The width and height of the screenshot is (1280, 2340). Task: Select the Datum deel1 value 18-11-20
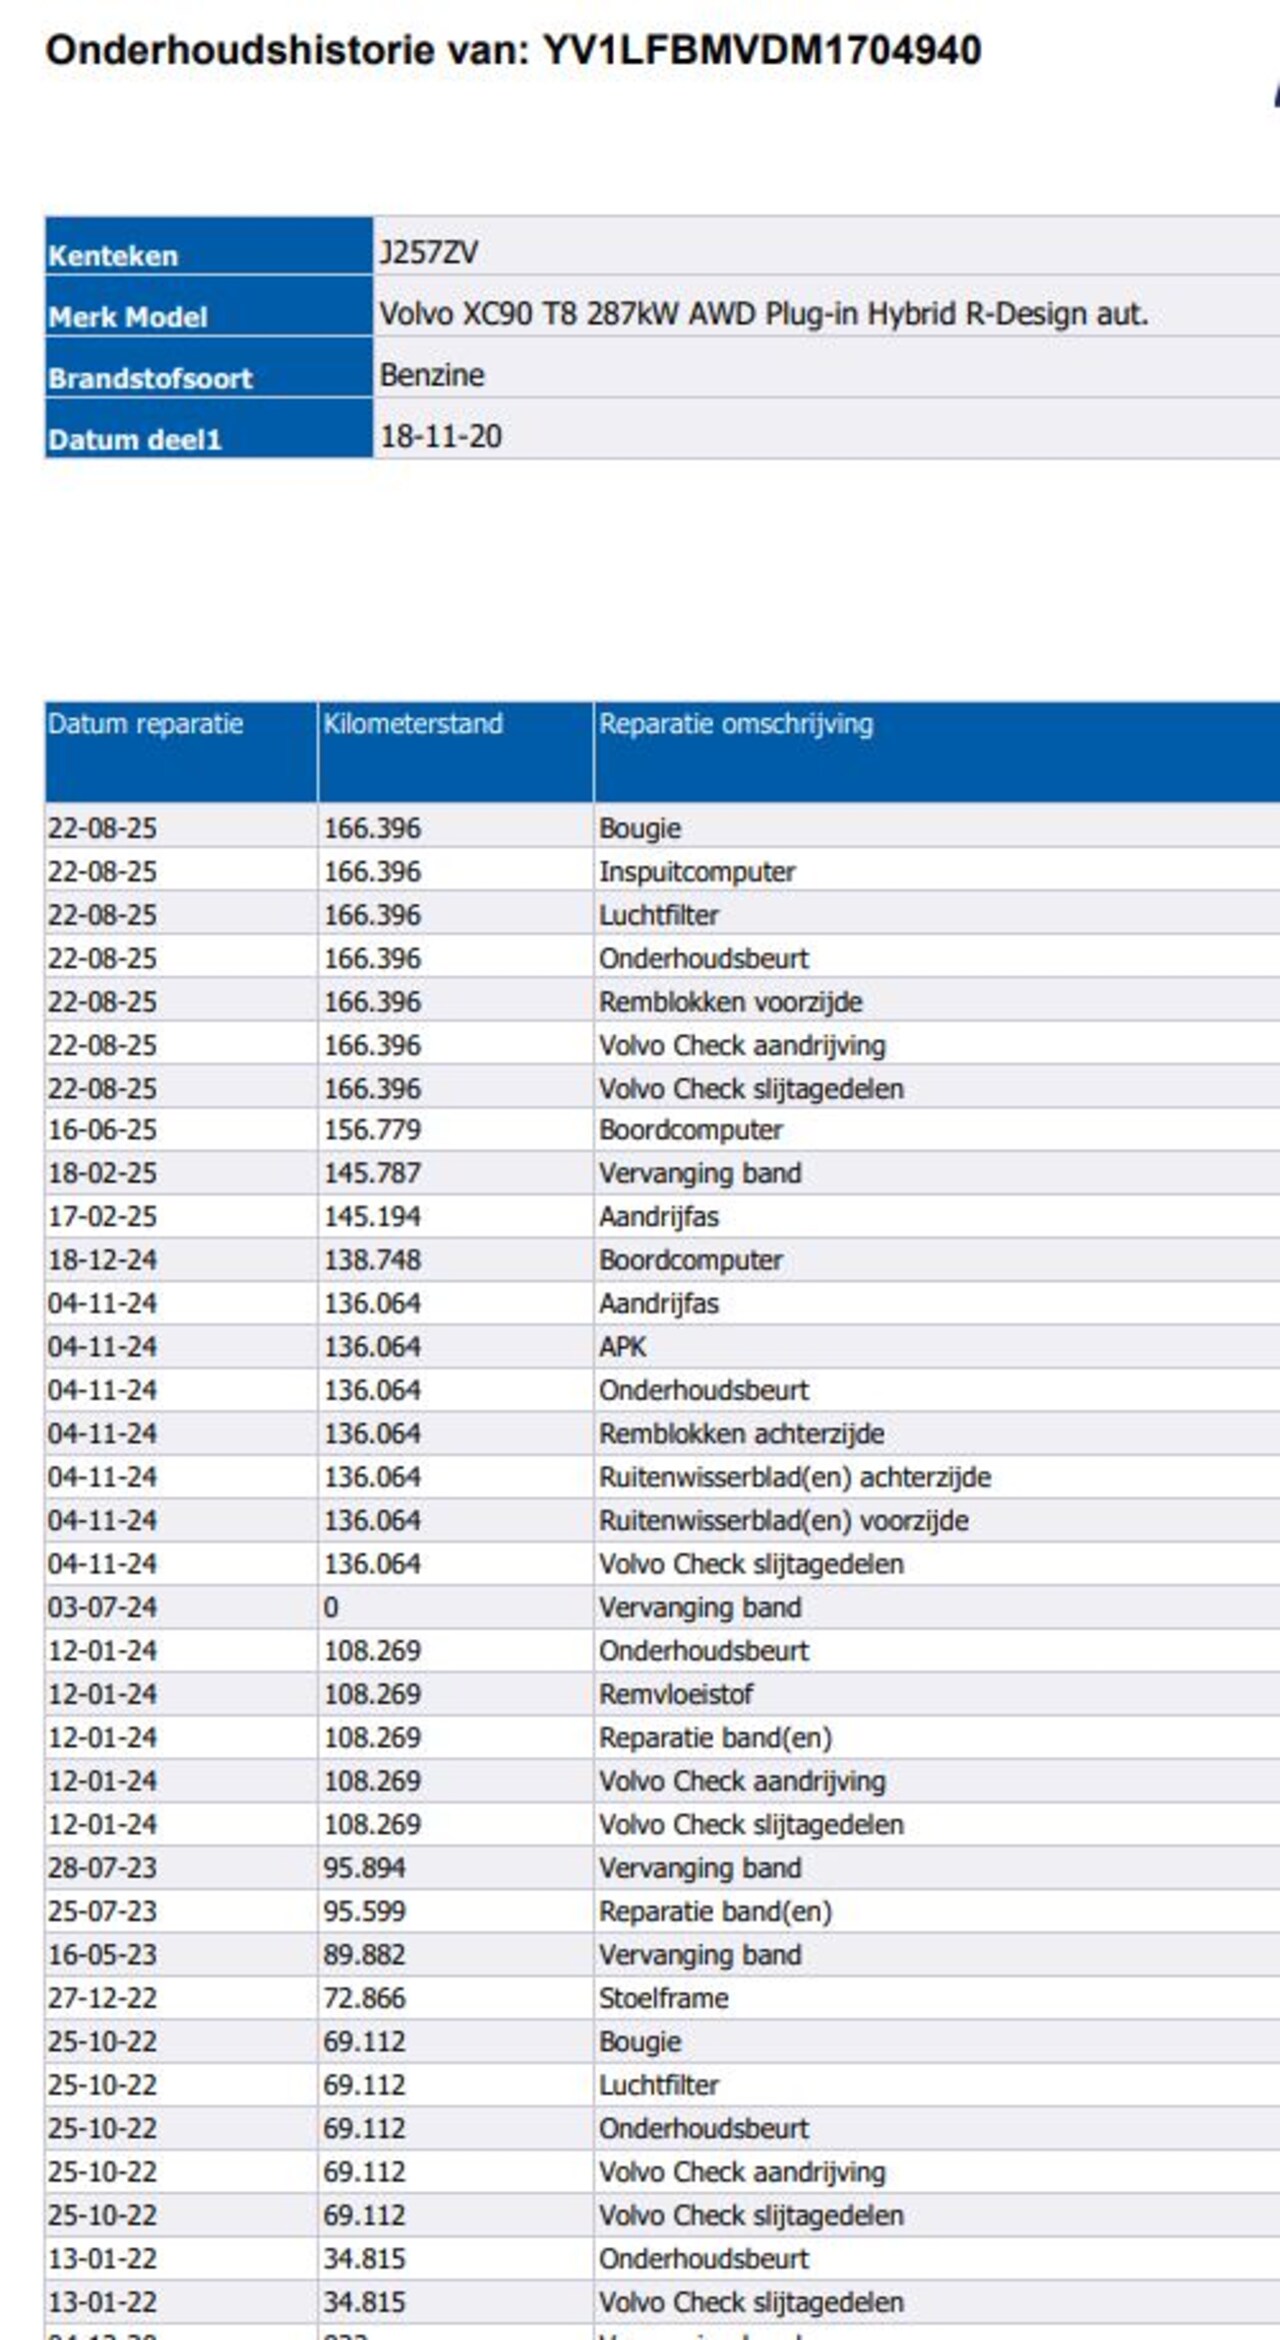440,436
